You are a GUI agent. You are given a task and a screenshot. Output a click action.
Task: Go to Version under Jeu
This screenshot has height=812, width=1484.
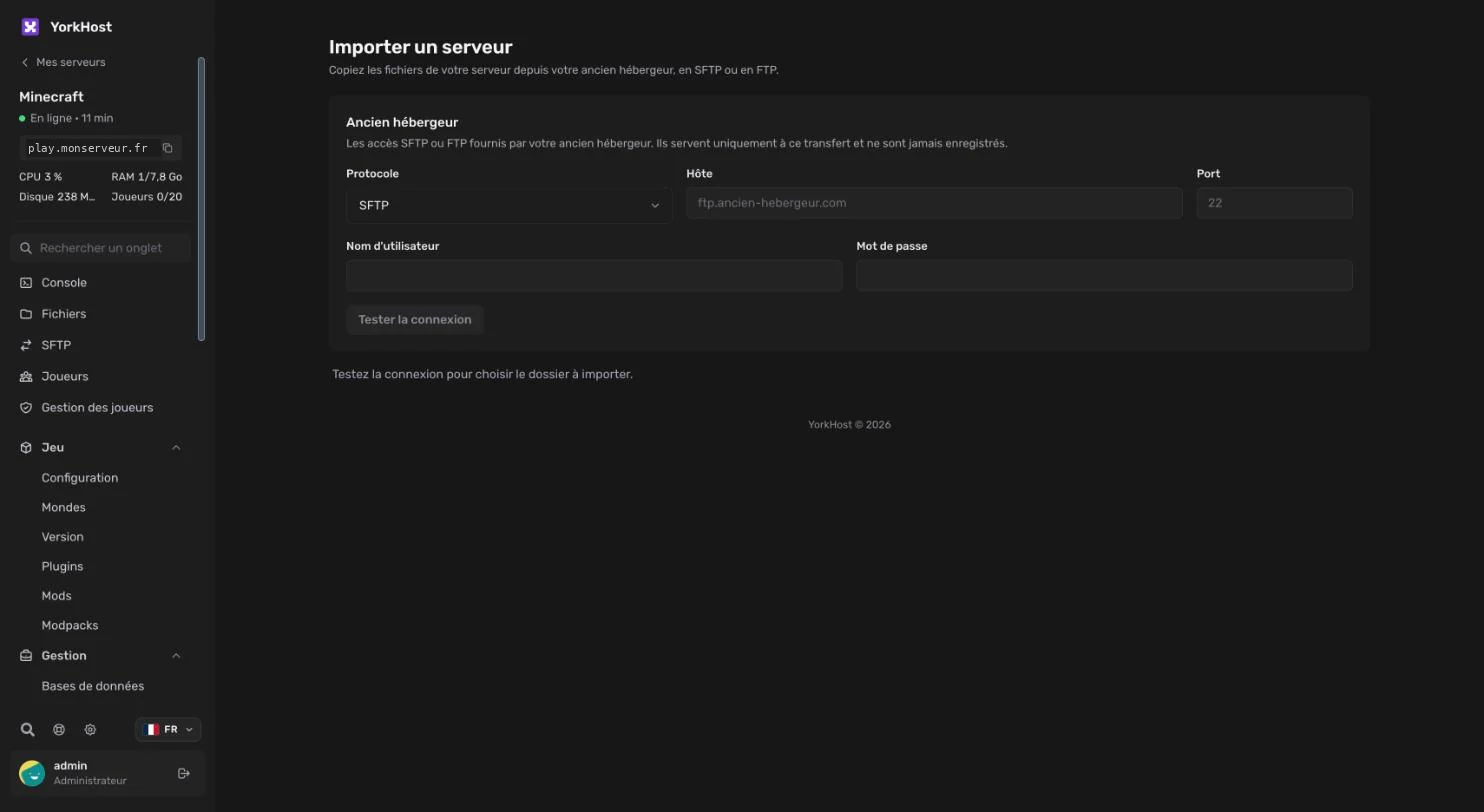62,537
